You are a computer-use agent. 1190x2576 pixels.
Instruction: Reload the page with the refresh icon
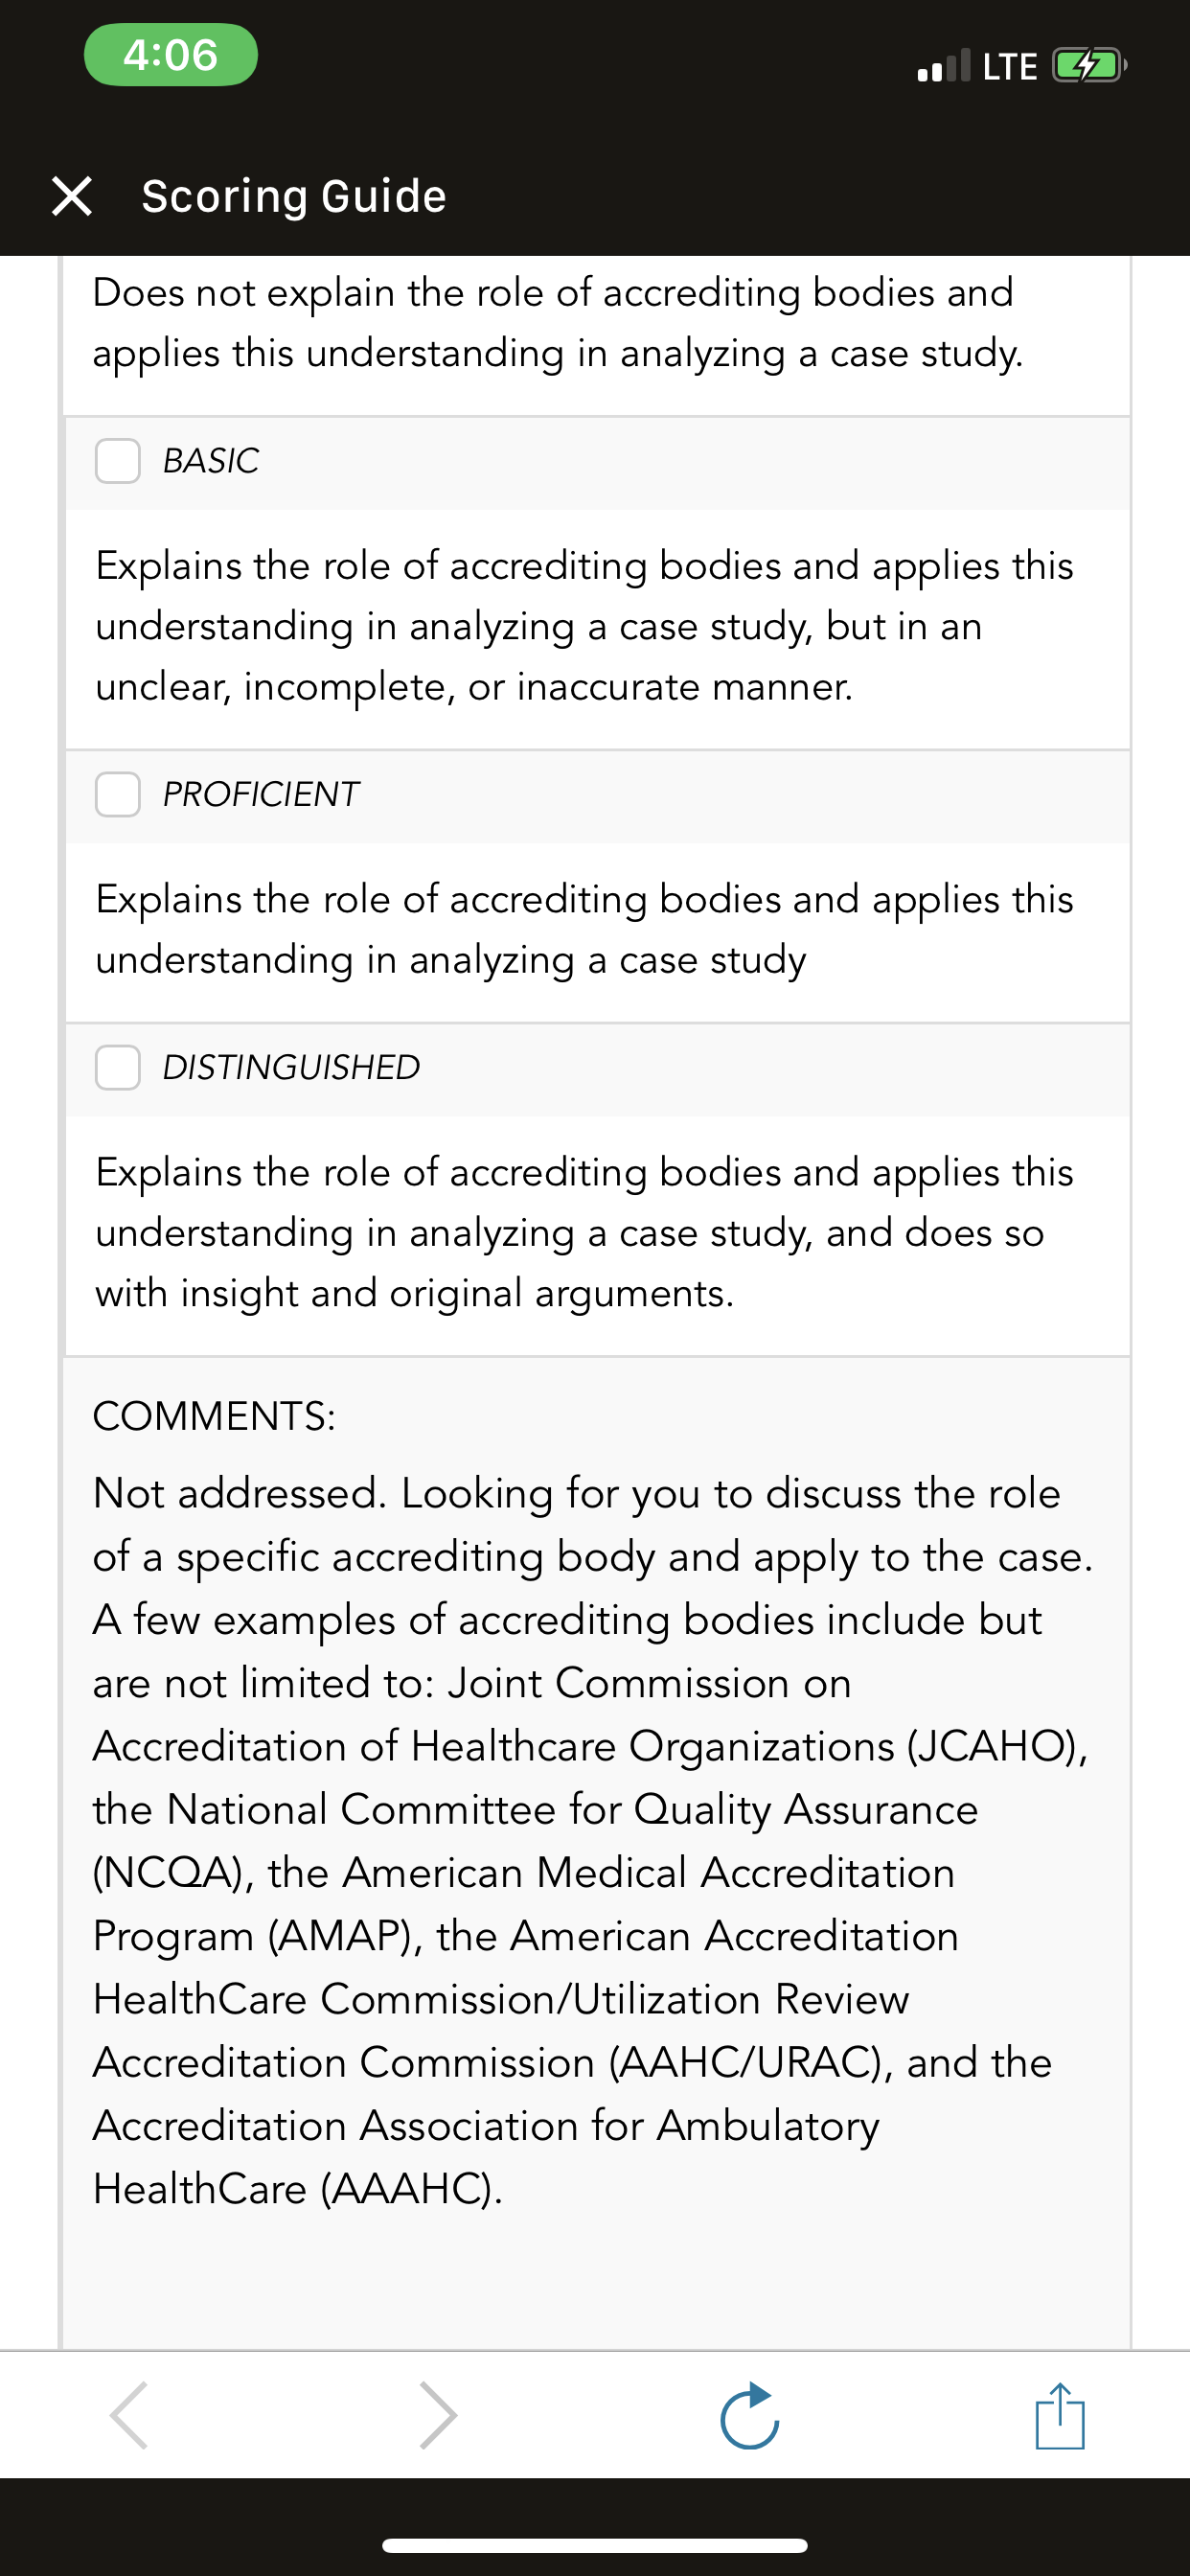tap(750, 2416)
